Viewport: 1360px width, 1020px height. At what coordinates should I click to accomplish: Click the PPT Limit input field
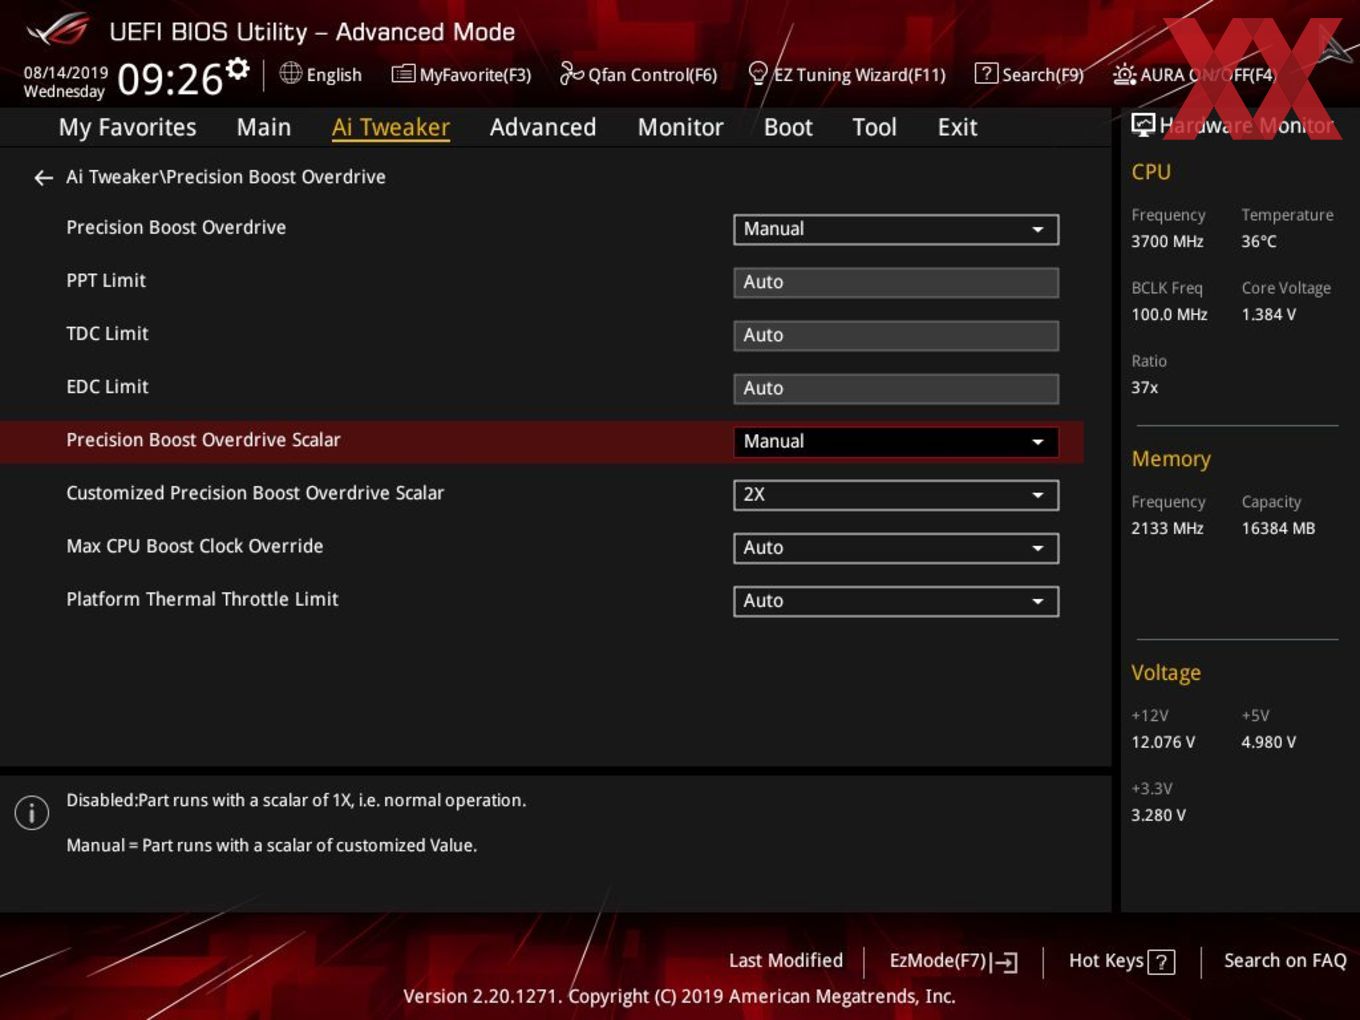point(896,282)
